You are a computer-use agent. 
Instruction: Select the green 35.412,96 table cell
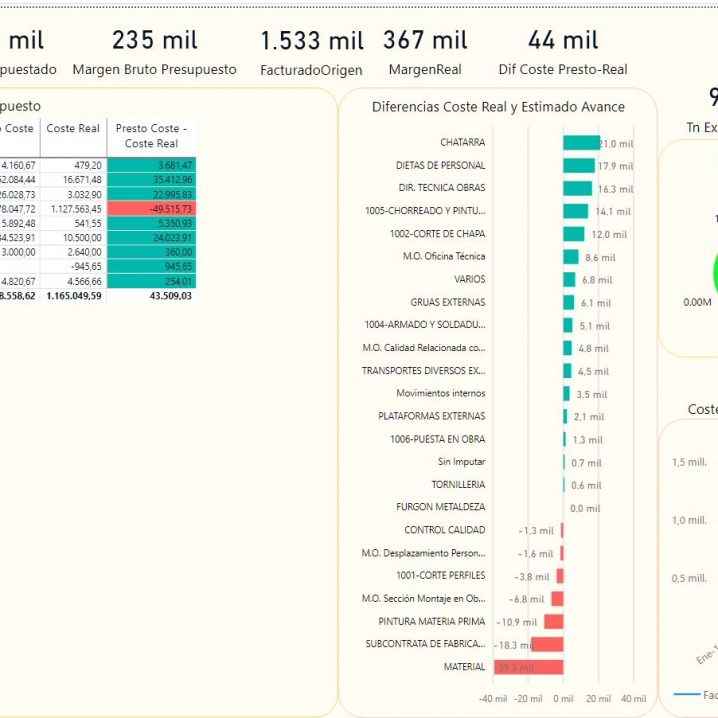152,180
